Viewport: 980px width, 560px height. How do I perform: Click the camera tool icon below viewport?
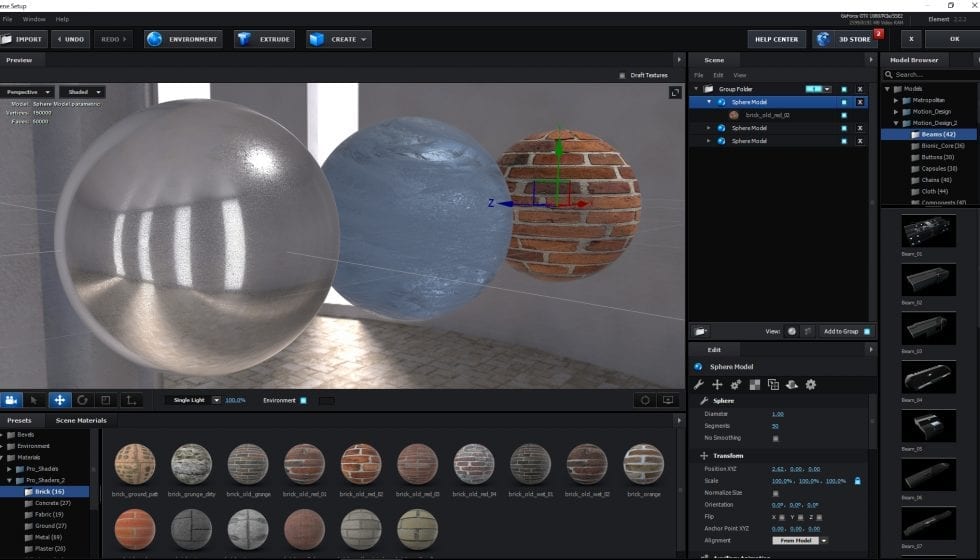click(x=12, y=400)
